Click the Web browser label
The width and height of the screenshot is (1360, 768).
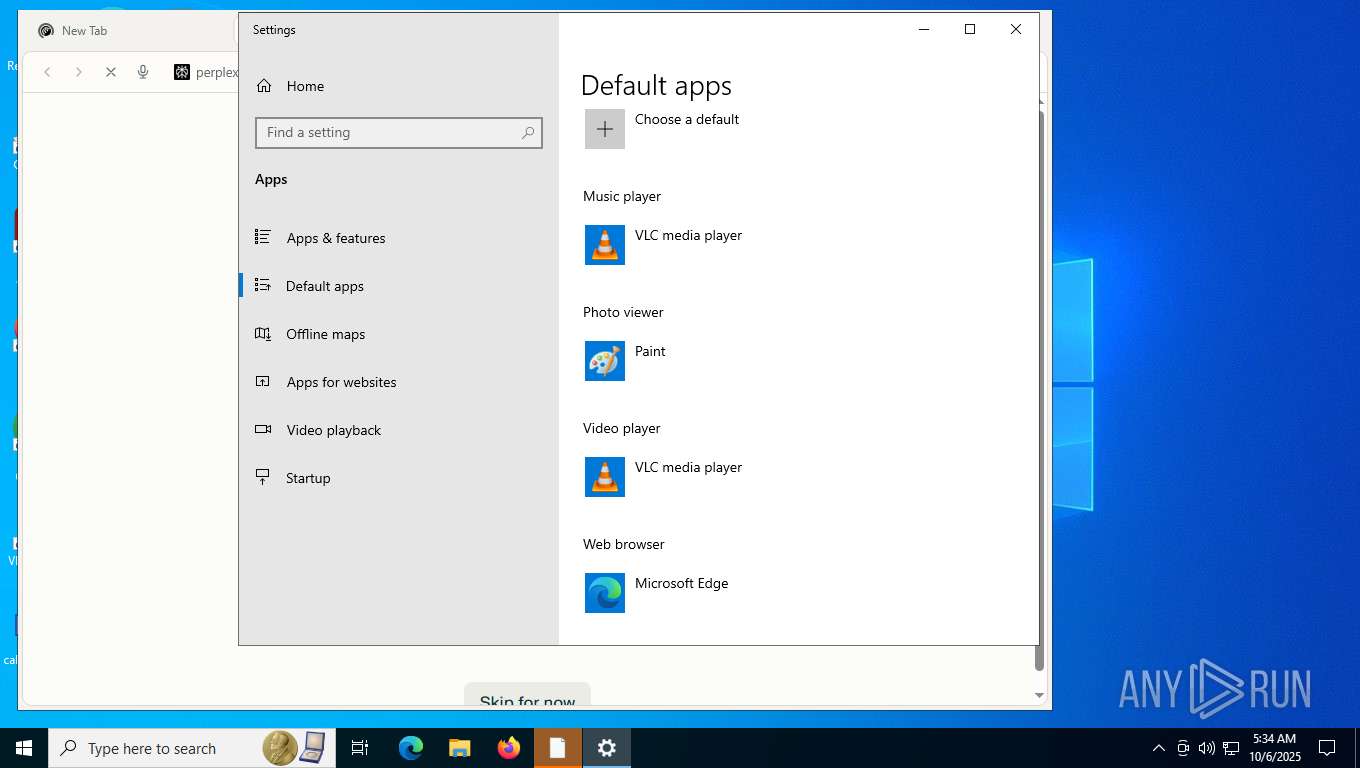(x=624, y=544)
